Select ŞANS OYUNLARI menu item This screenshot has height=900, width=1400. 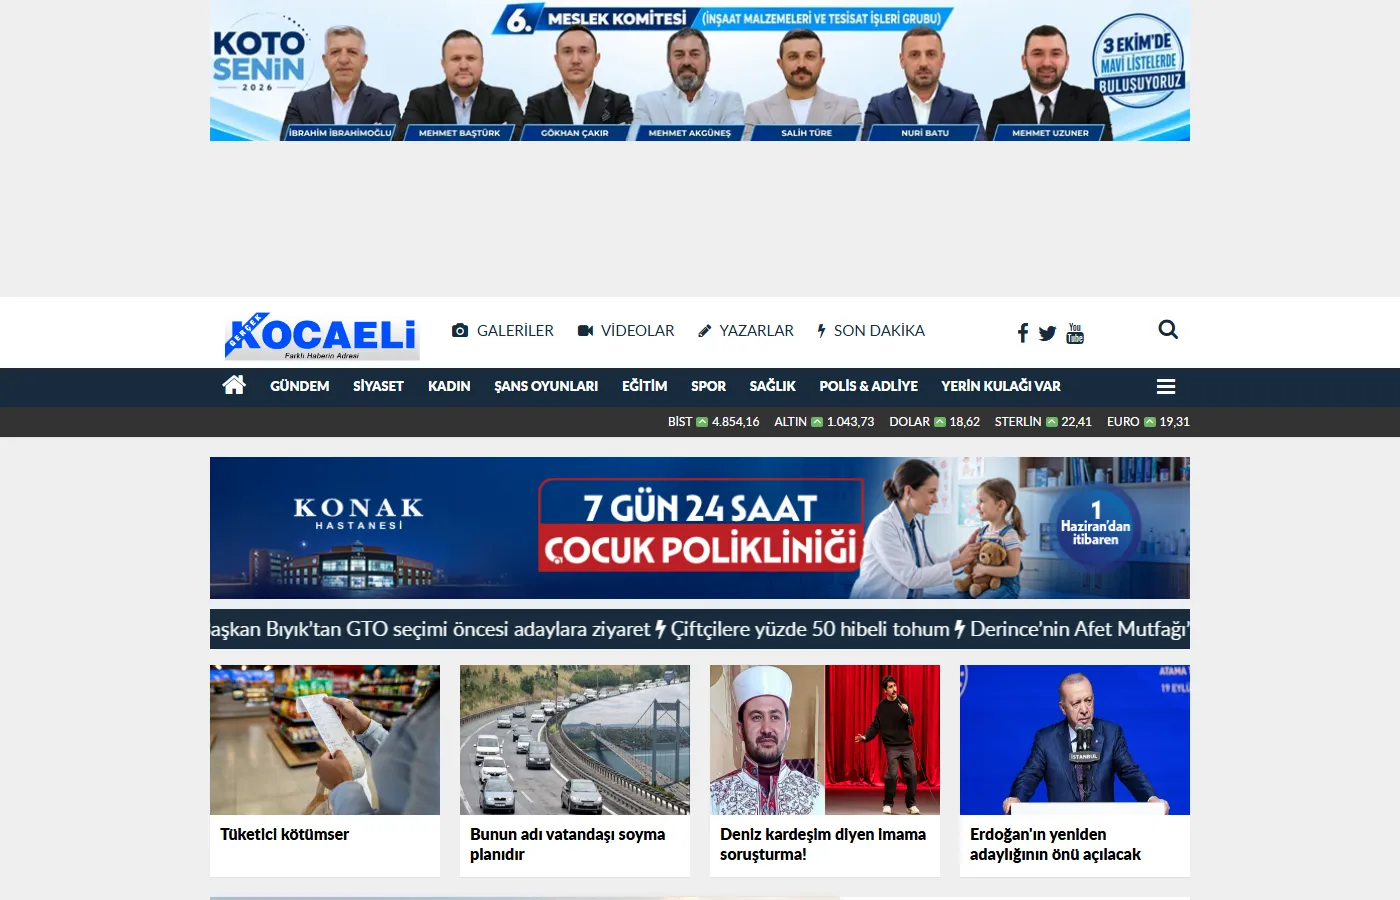click(x=546, y=386)
